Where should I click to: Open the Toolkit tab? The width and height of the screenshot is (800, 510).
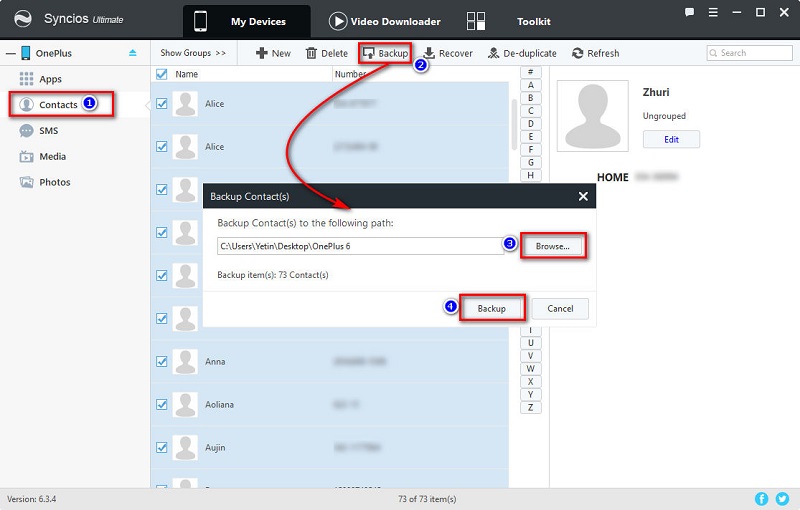click(533, 21)
